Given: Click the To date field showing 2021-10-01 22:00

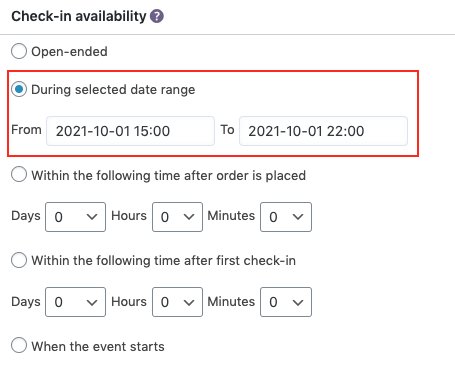Looking at the screenshot, I should [323, 131].
